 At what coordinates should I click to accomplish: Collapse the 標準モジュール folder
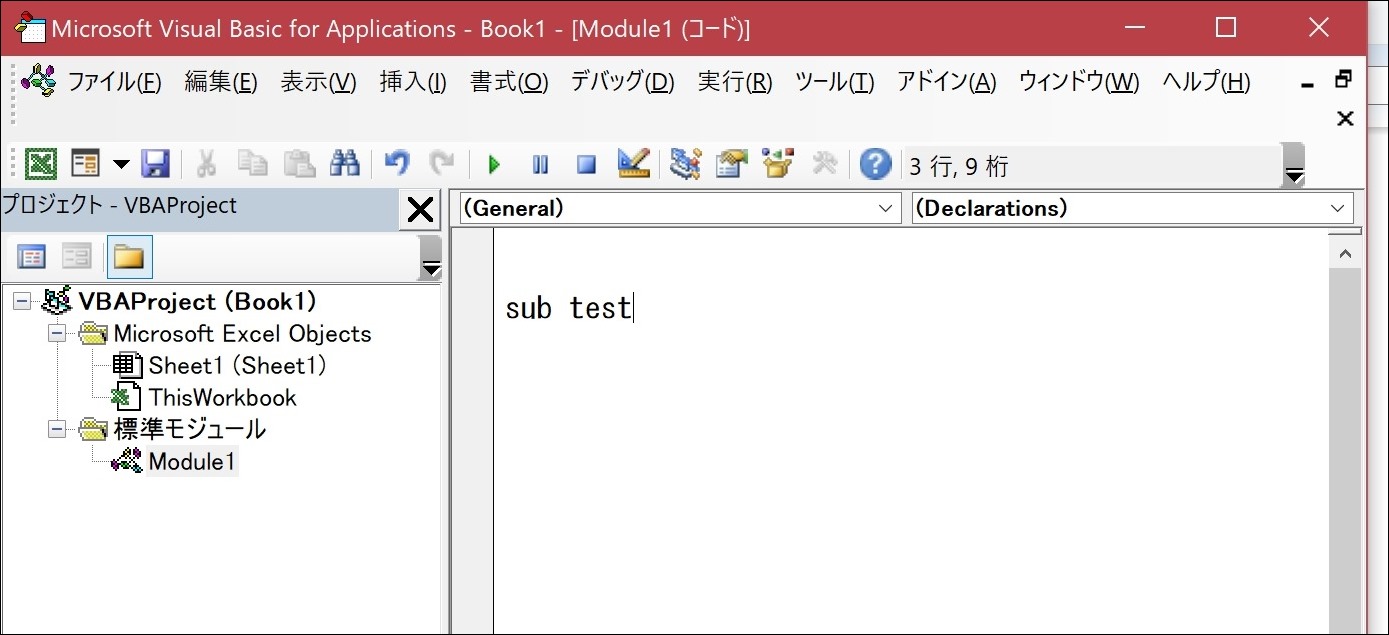click(x=58, y=430)
